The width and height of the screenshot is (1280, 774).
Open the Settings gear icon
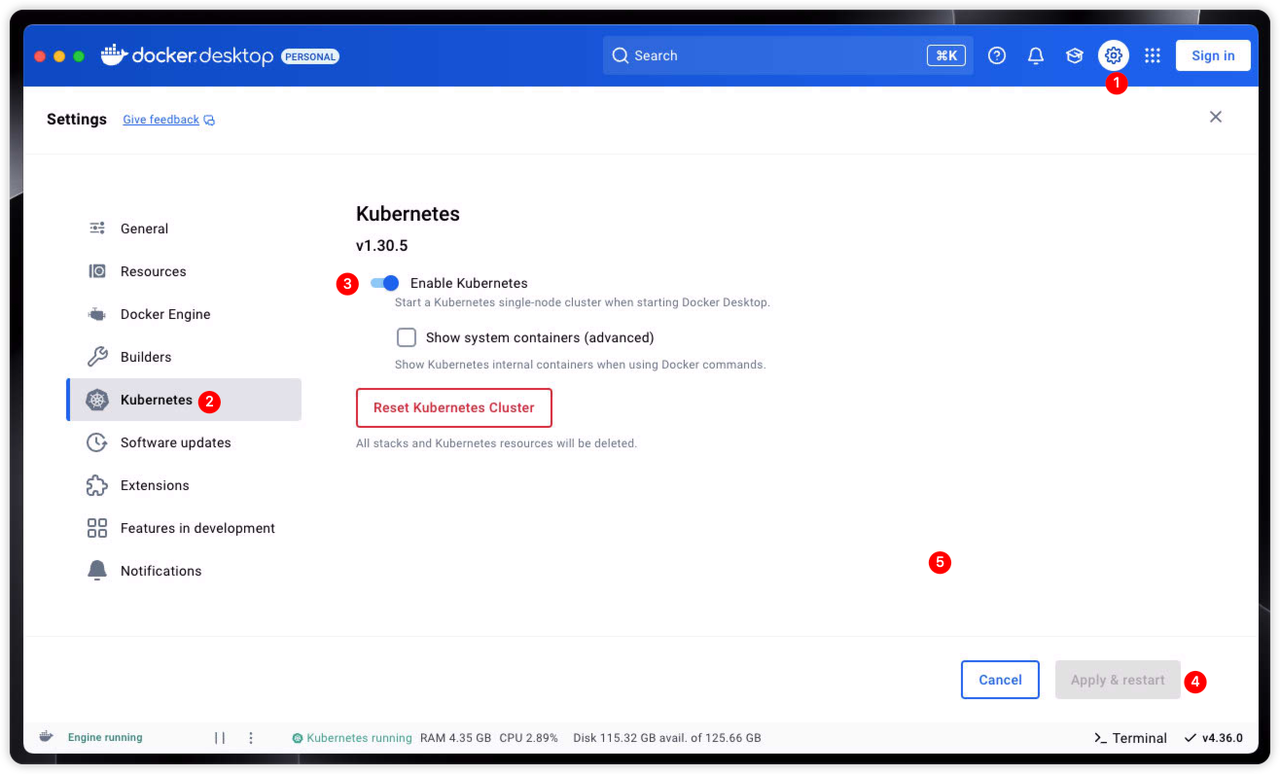1113,56
